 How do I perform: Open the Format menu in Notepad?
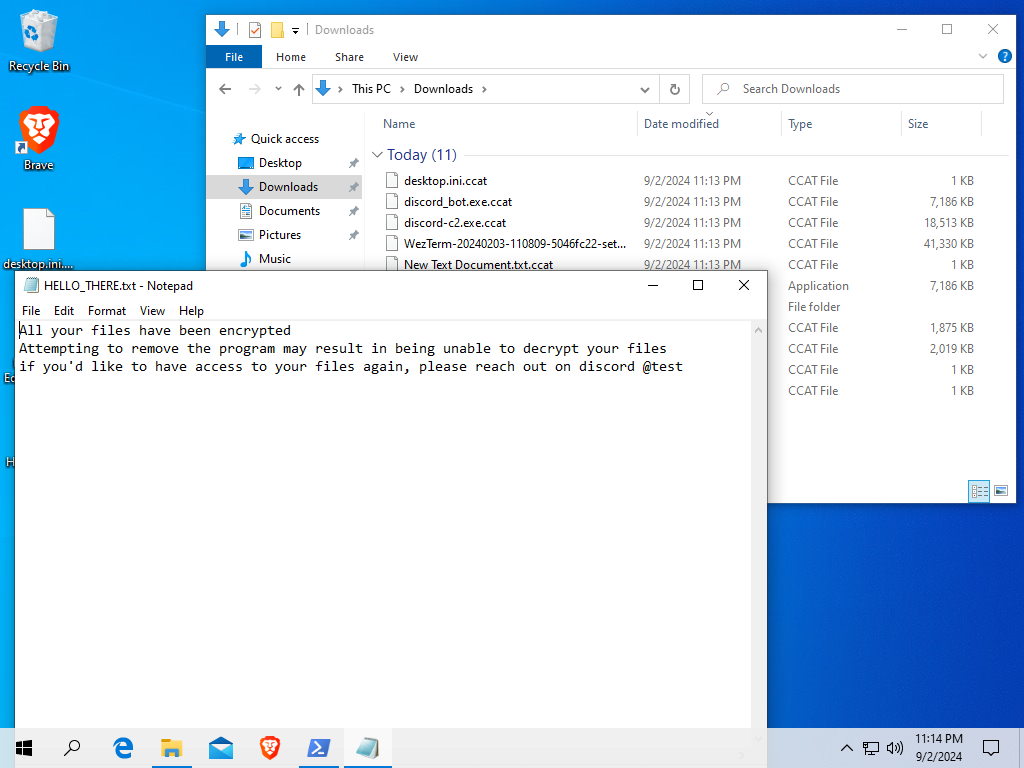107,311
